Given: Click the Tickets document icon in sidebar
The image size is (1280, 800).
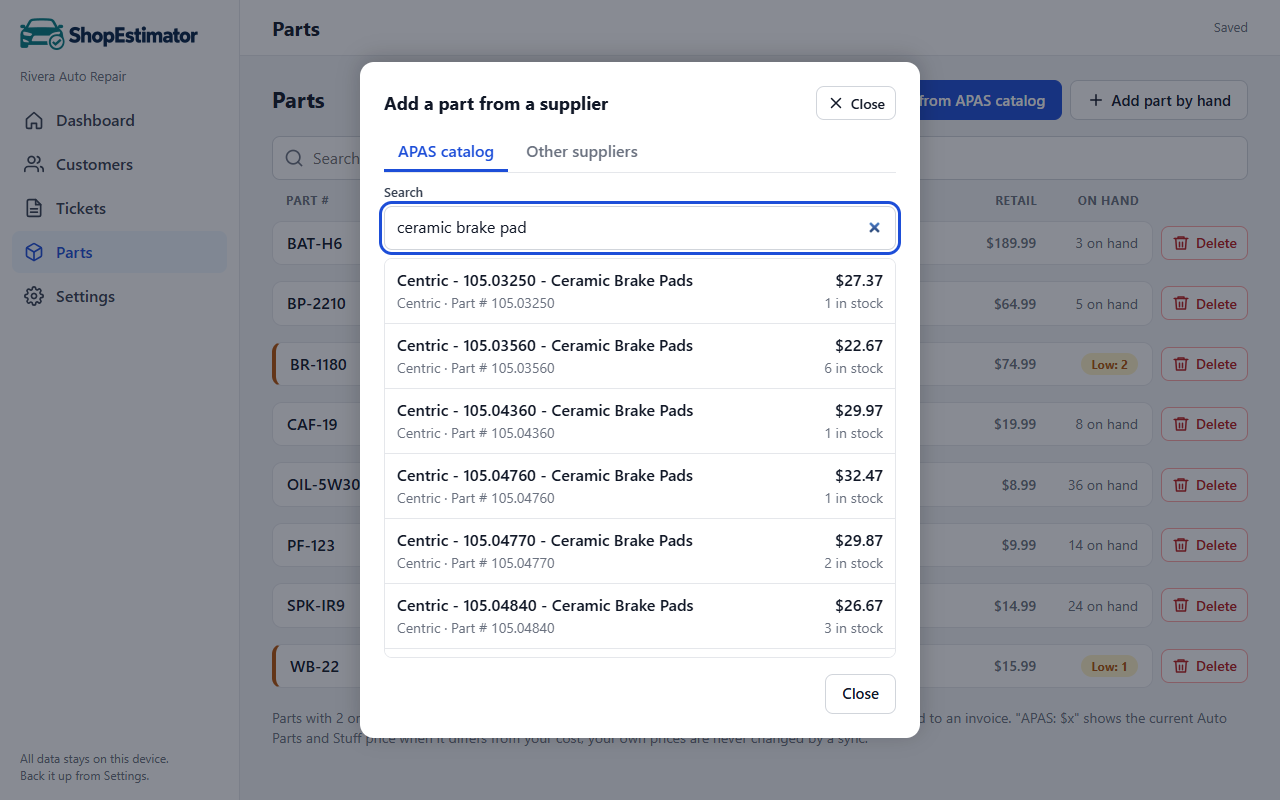Looking at the screenshot, I should [x=34, y=209].
